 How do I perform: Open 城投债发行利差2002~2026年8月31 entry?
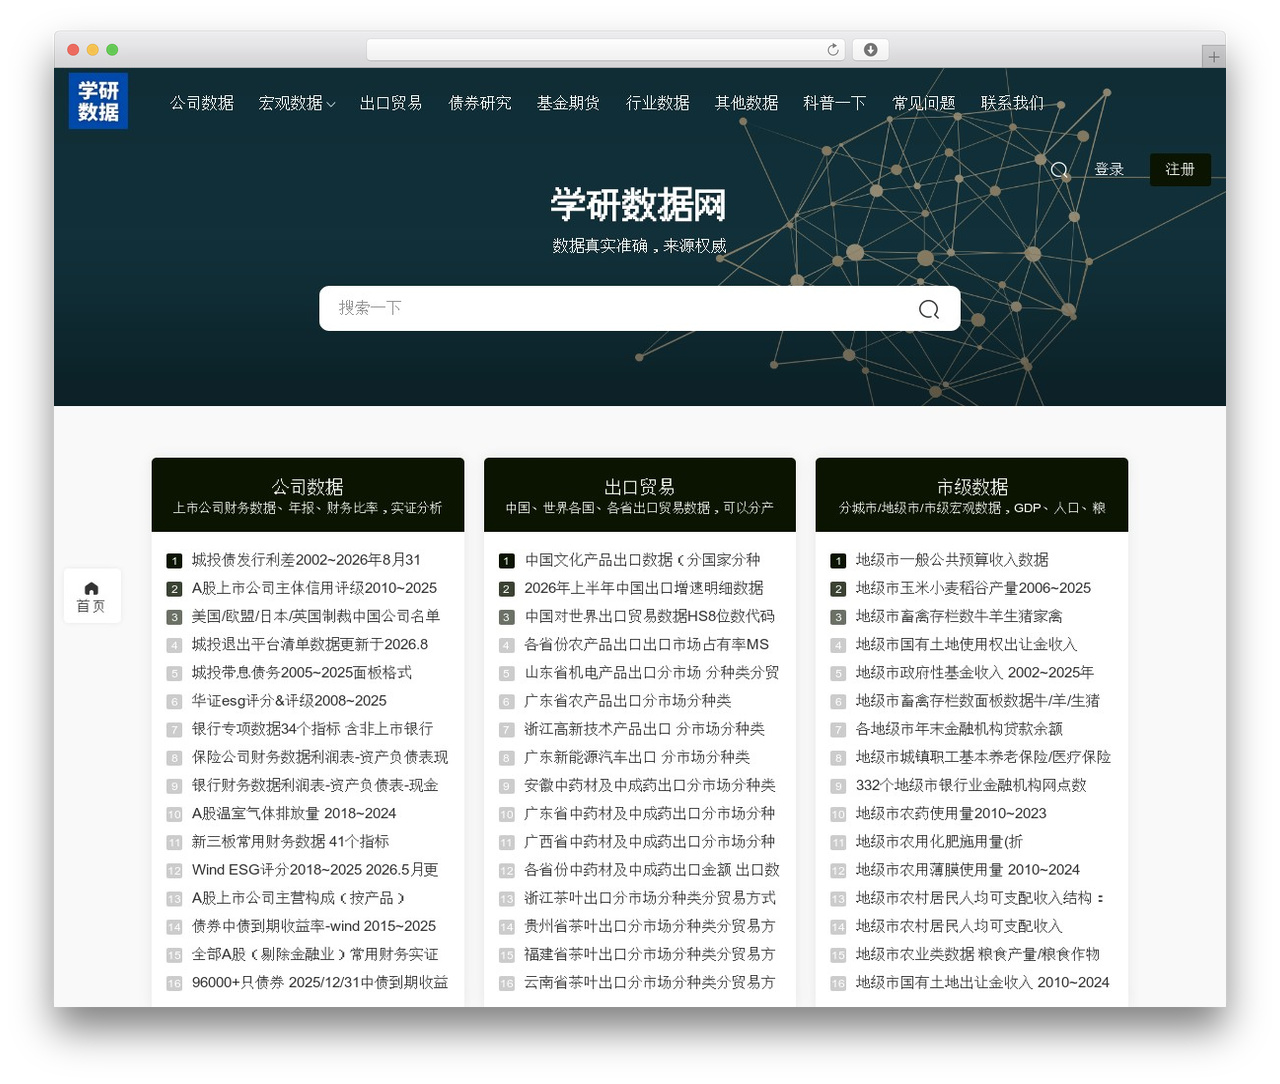[306, 560]
